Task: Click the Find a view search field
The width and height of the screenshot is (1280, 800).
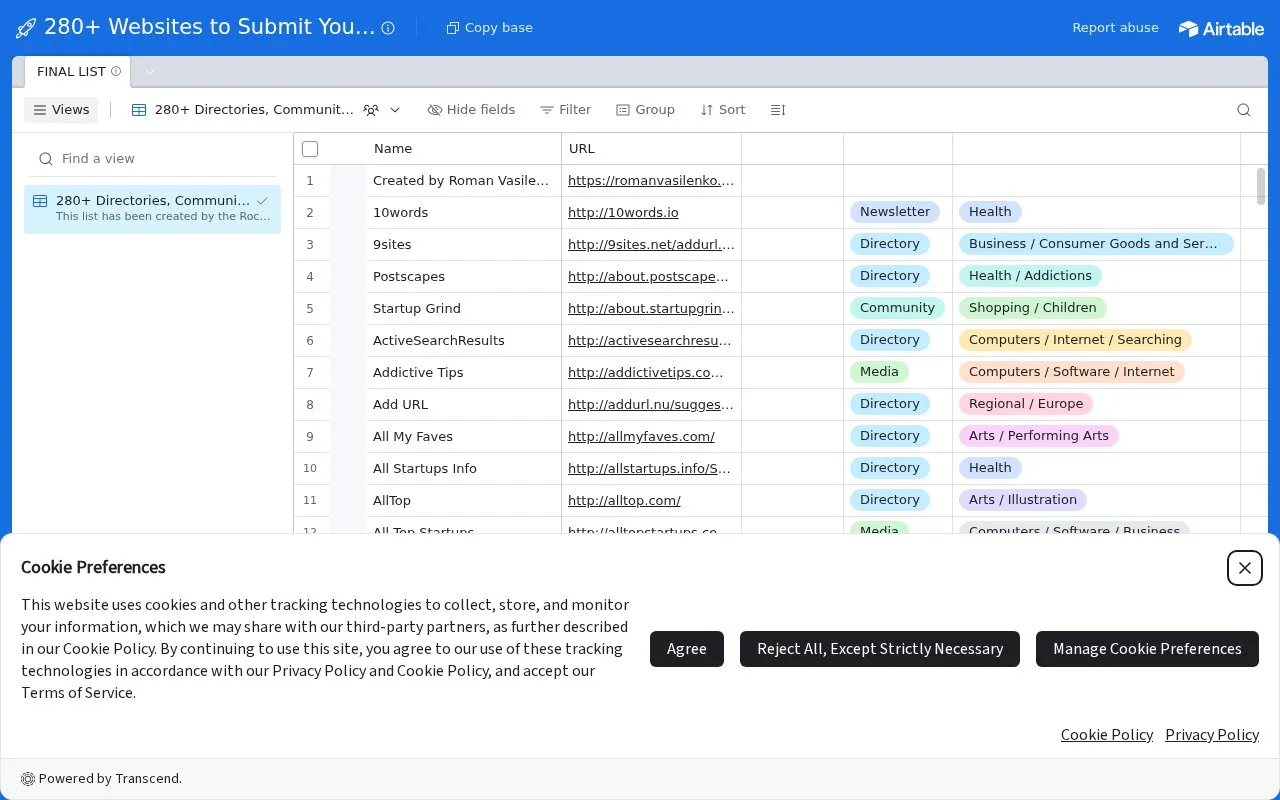Action: click(x=152, y=159)
